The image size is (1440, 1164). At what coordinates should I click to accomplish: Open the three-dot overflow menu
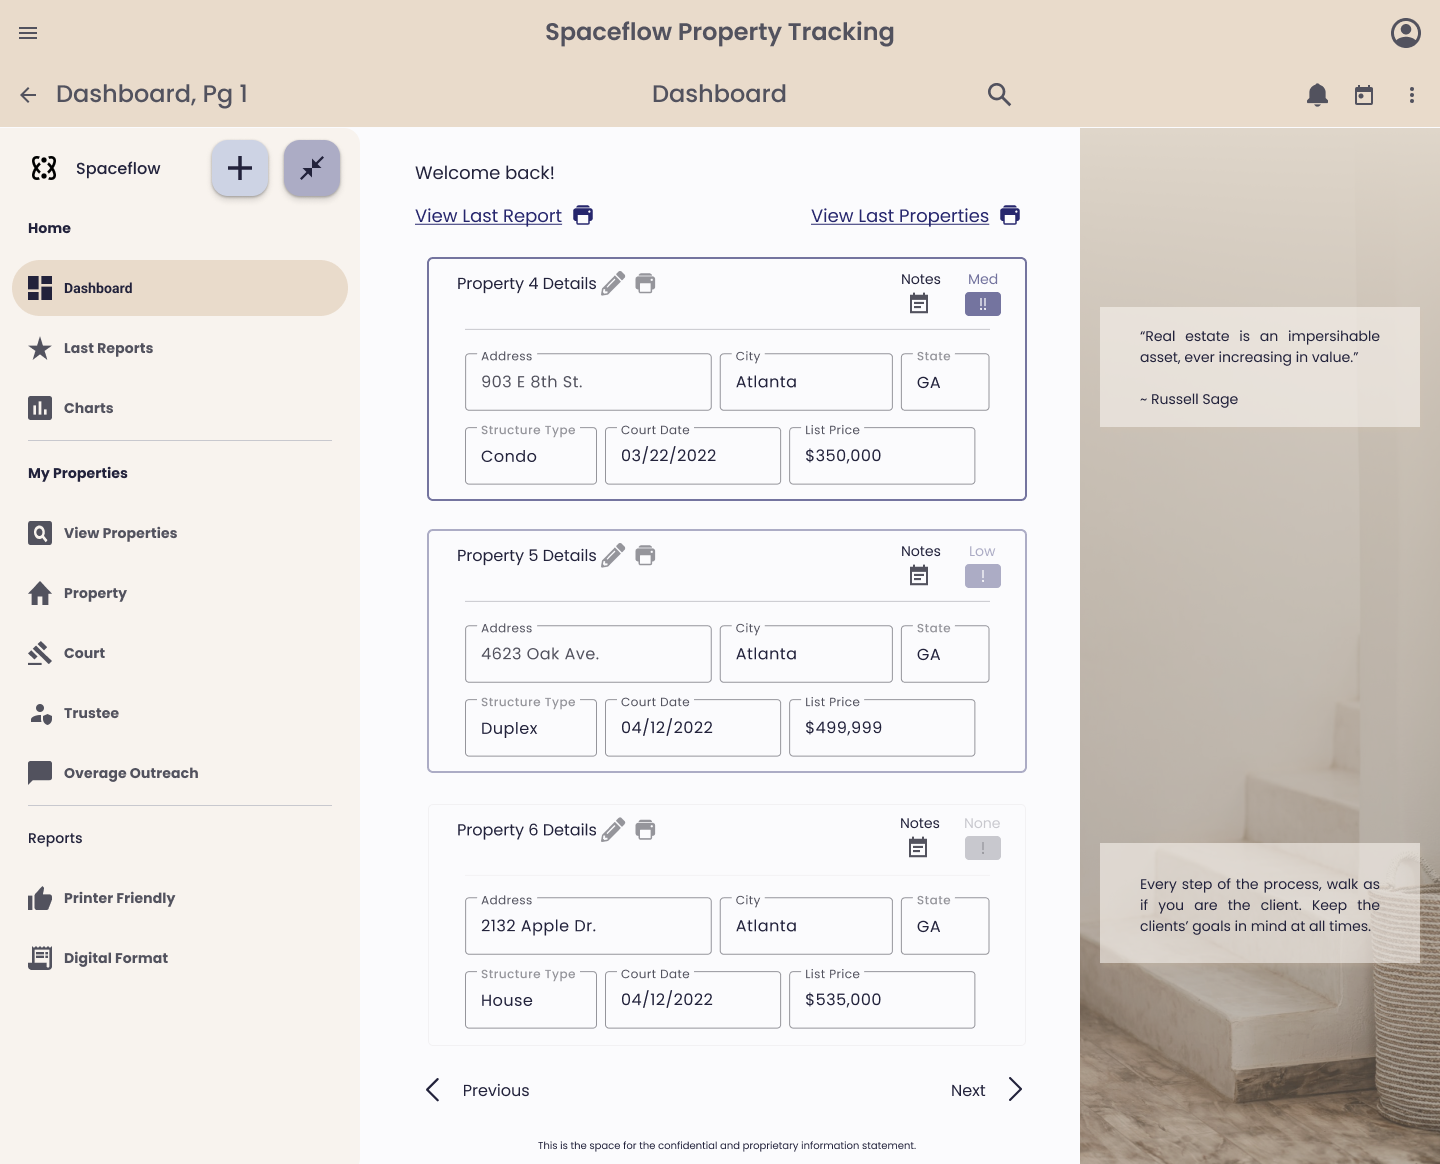pos(1412,94)
